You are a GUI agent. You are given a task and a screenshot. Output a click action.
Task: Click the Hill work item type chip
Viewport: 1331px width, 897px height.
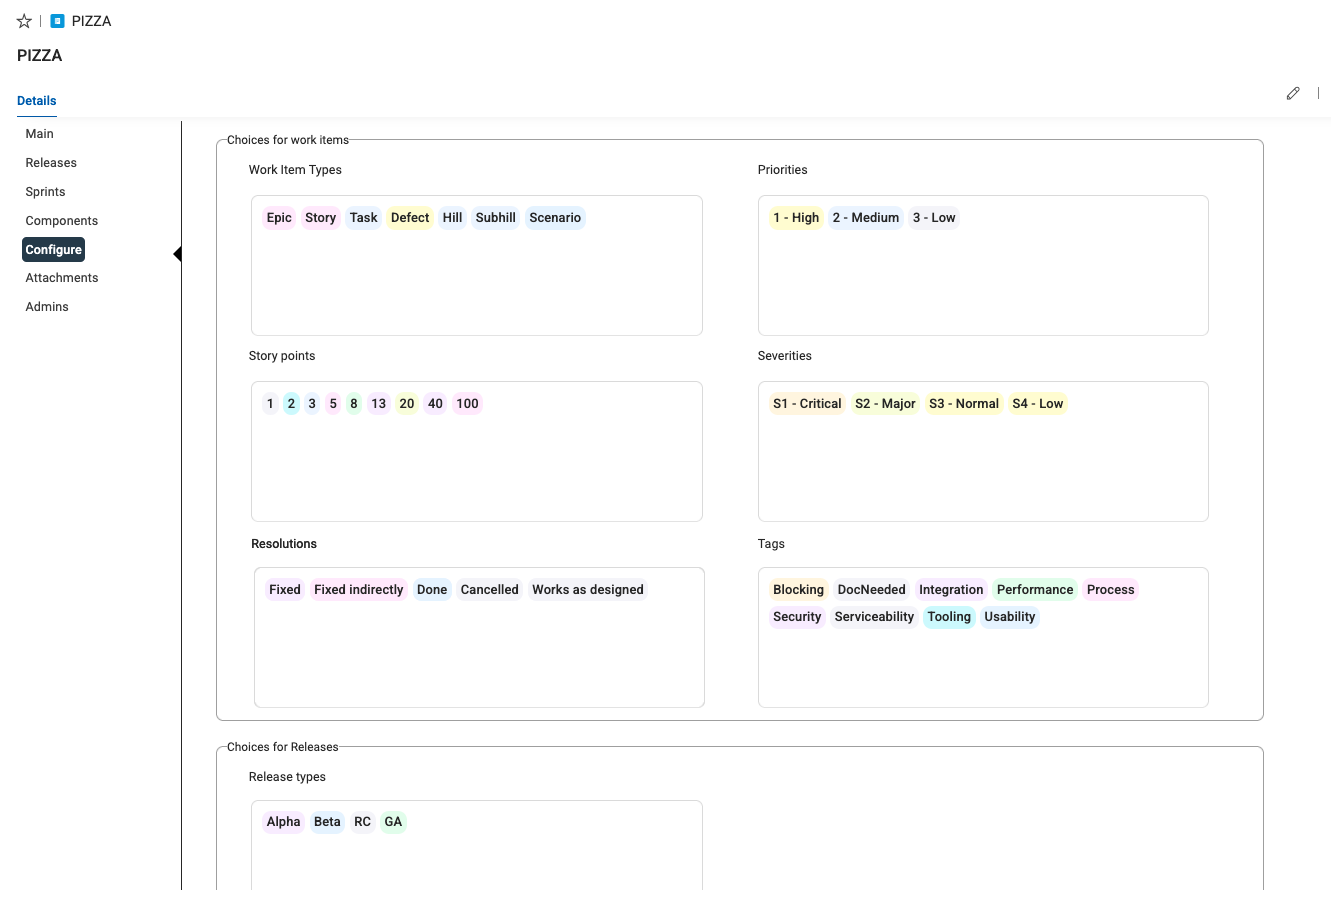(453, 218)
